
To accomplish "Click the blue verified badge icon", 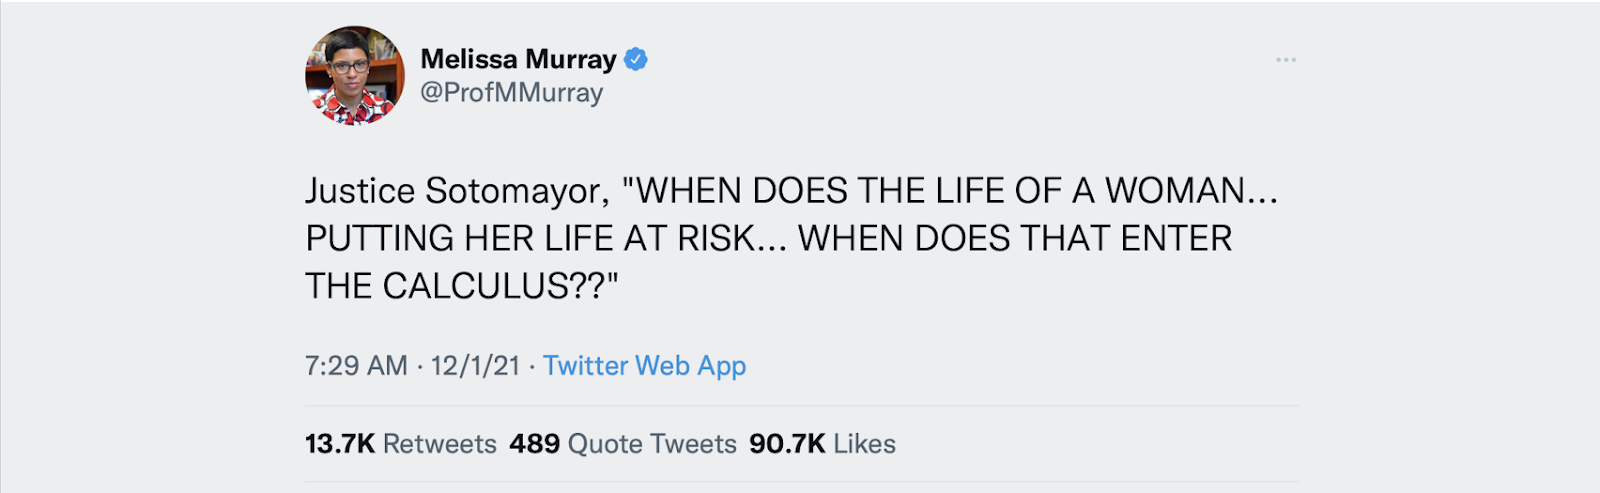I will pos(636,59).
